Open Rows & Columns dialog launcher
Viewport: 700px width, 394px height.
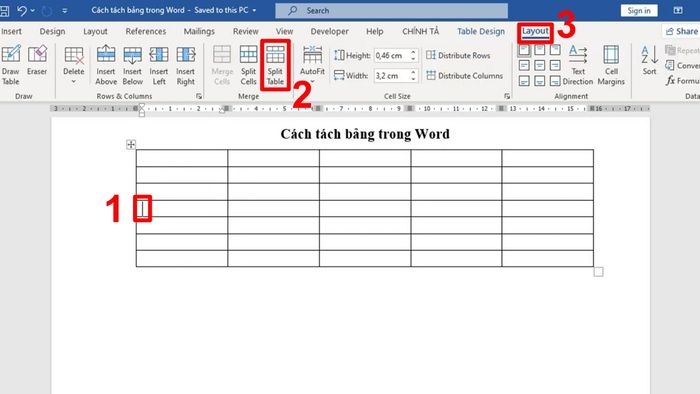[x=199, y=96]
